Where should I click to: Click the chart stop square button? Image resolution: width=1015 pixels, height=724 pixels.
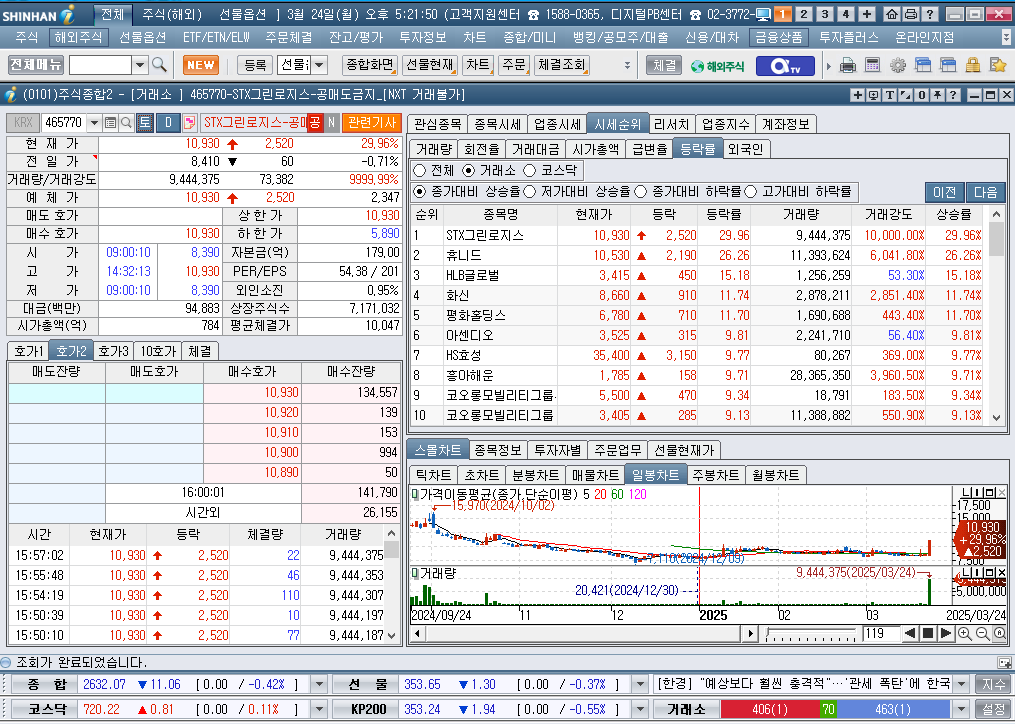coord(928,633)
